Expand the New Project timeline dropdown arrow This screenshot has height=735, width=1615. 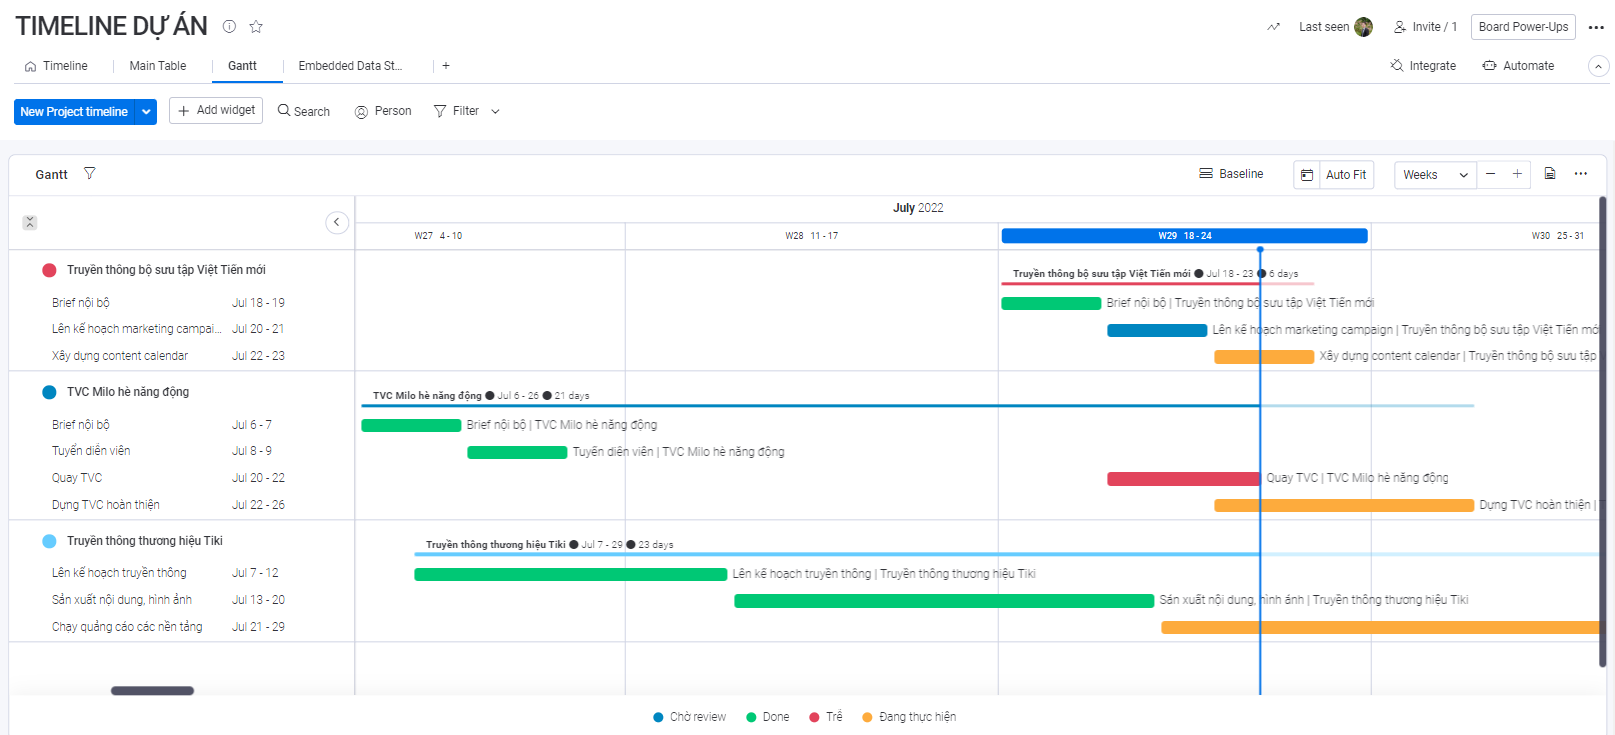[147, 112]
